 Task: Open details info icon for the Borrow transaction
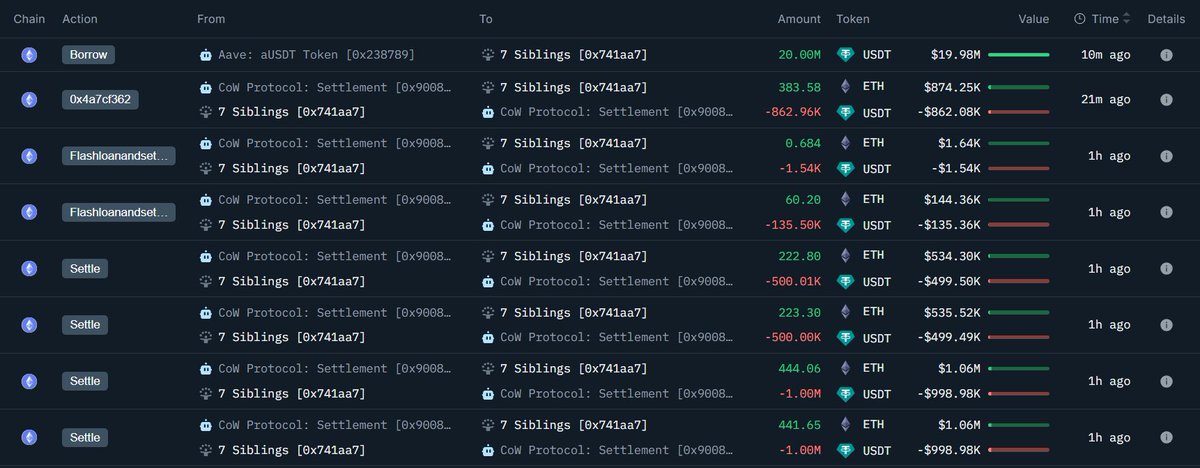click(1166, 55)
